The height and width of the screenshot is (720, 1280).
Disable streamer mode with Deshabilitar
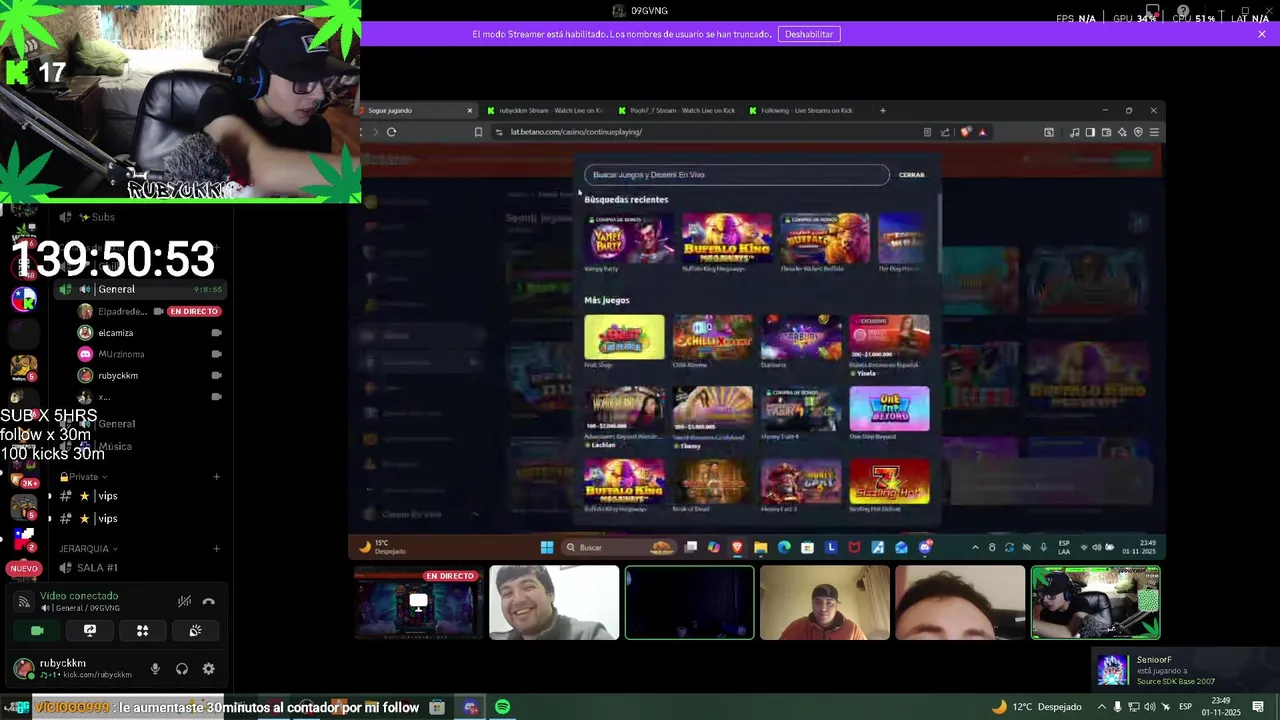[x=809, y=34]
